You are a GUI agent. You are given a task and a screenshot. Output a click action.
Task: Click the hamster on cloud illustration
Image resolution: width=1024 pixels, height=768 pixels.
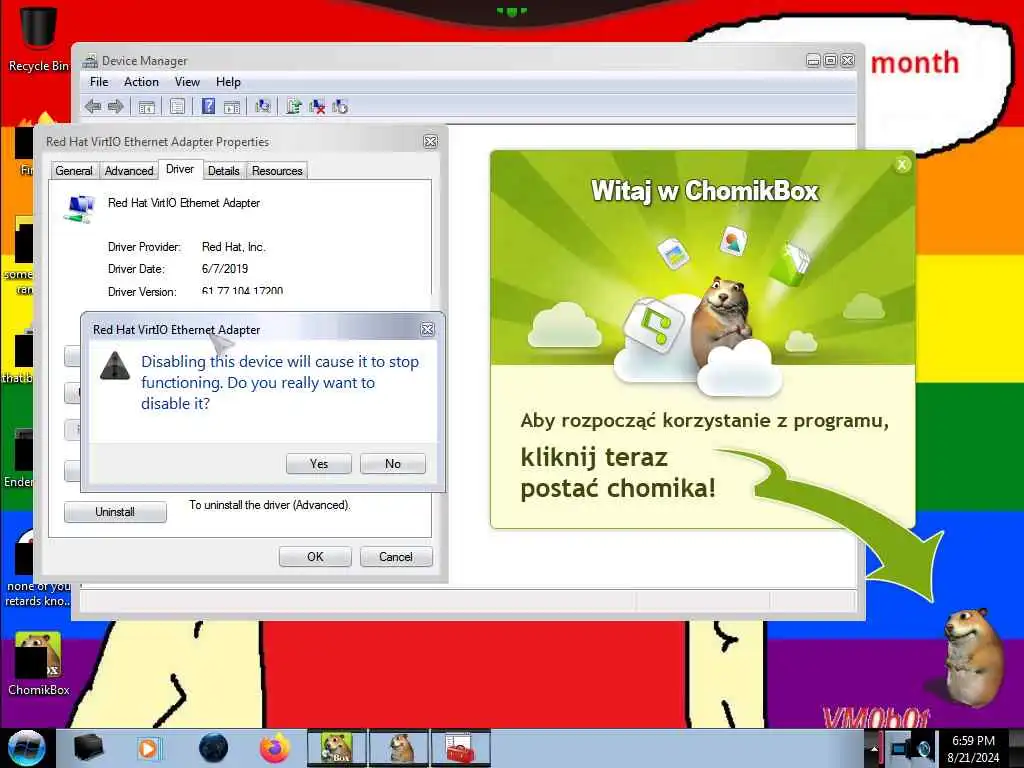pyautogui.click(x=724, y=321)
